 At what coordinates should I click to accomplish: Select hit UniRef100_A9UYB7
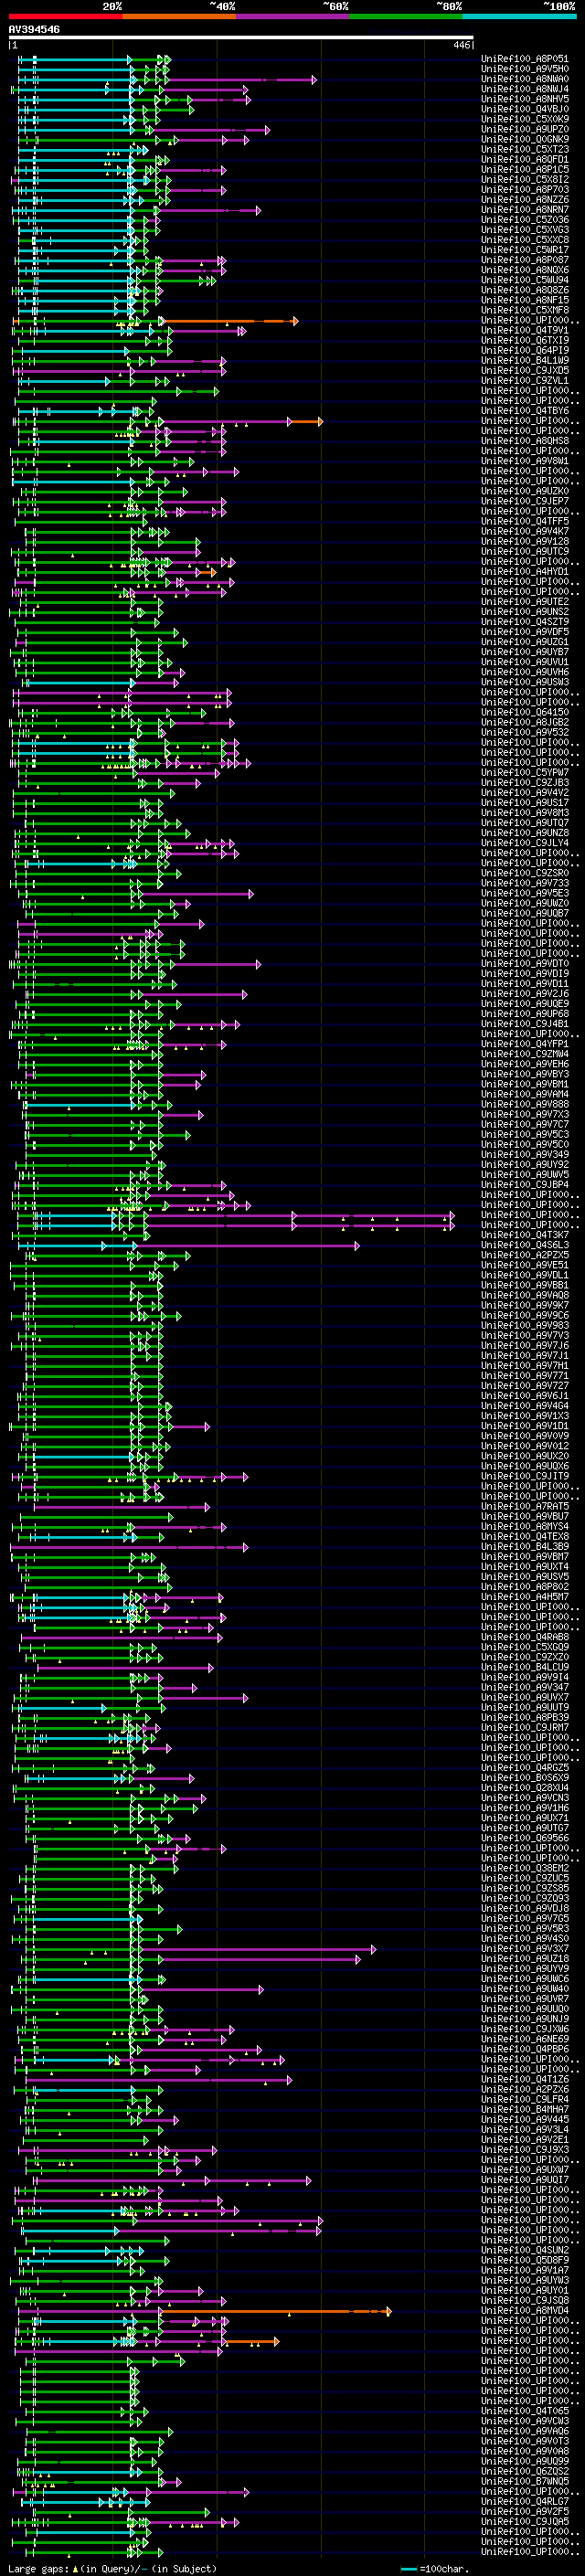pos(525,652)
